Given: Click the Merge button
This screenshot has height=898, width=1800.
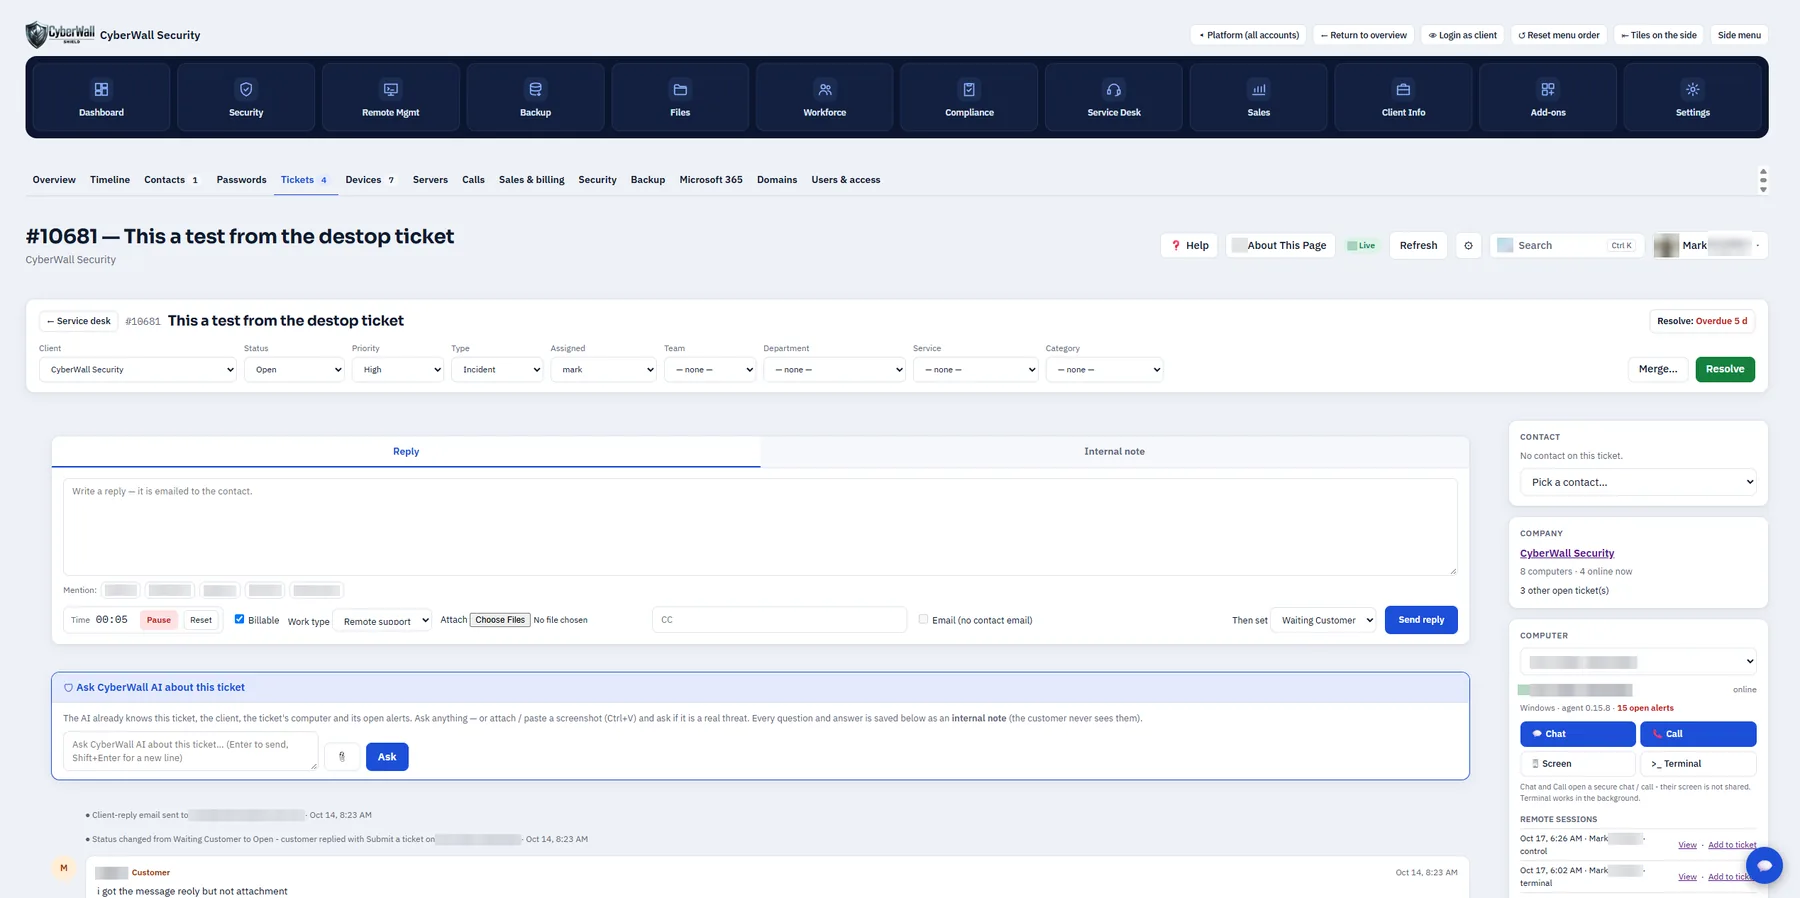Looking at the screenshot, I should [1658, 370].
